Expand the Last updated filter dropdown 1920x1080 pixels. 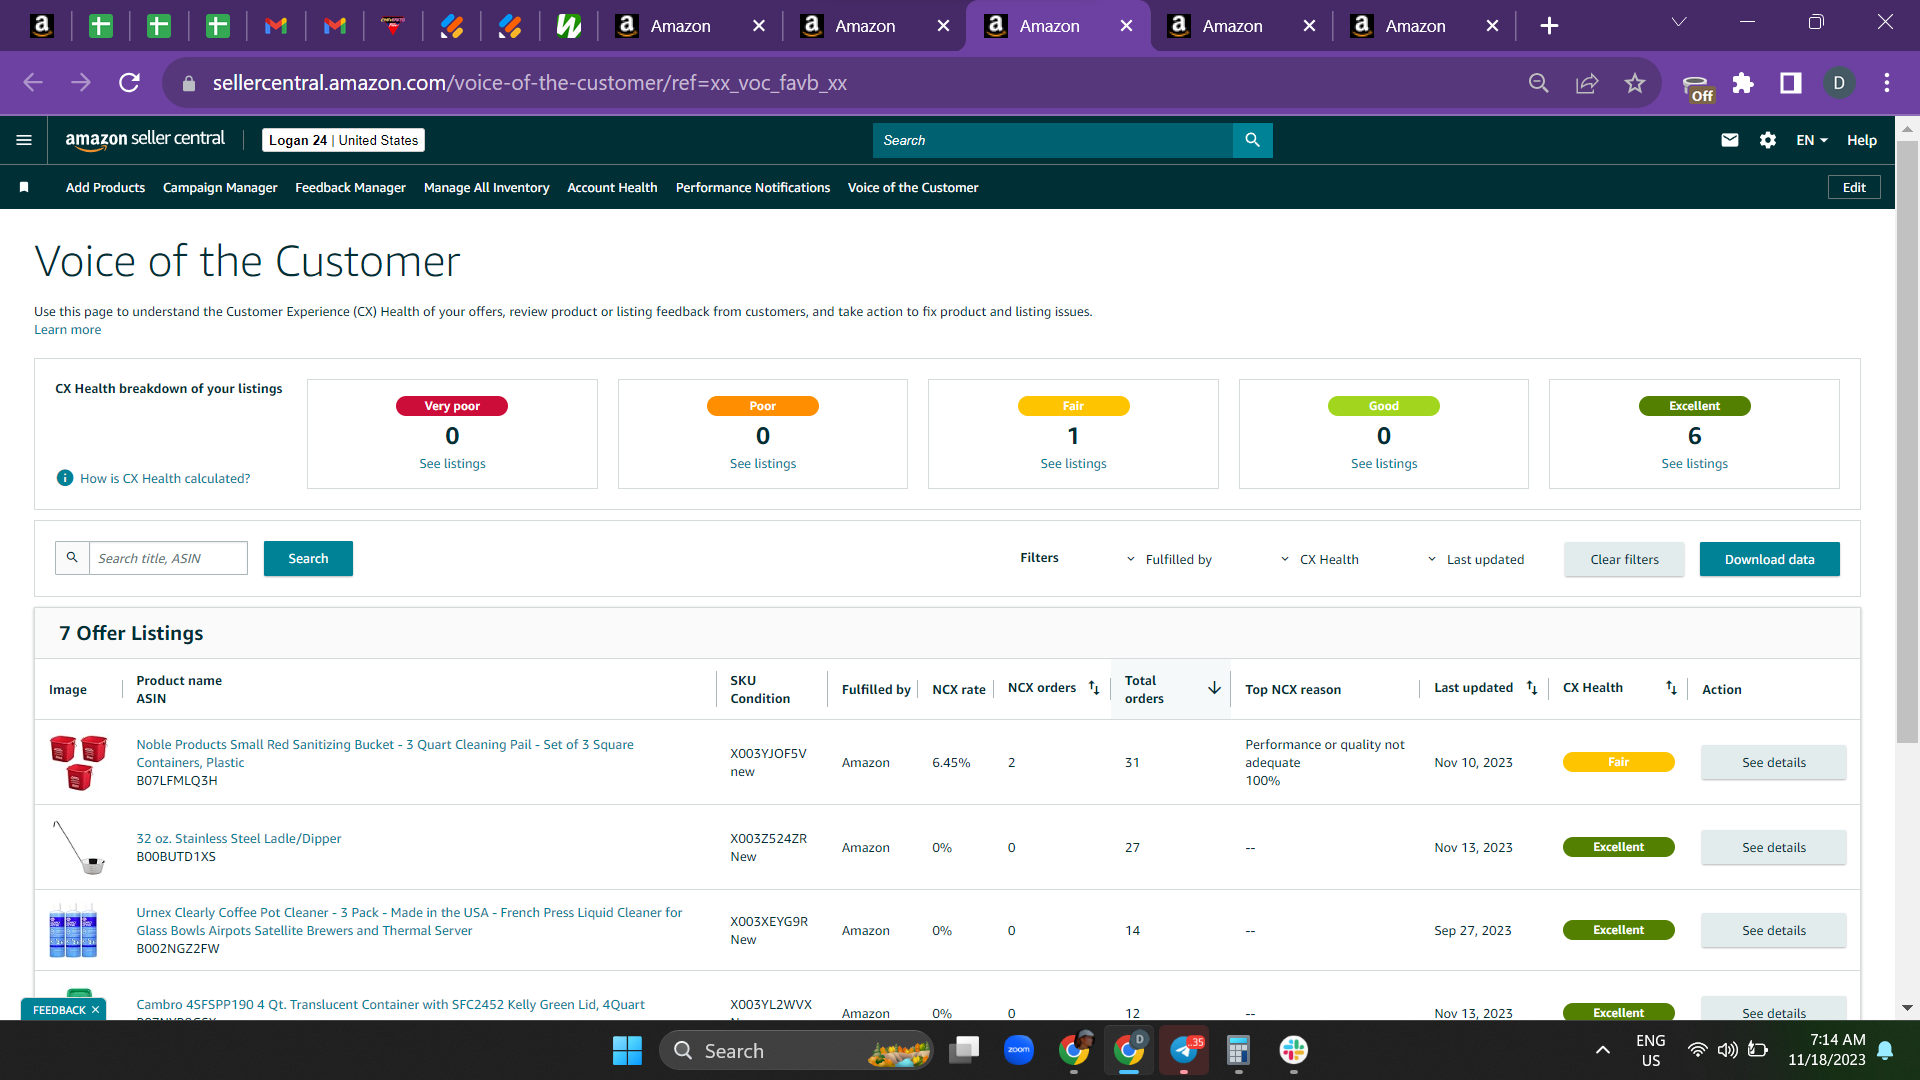1476,559
